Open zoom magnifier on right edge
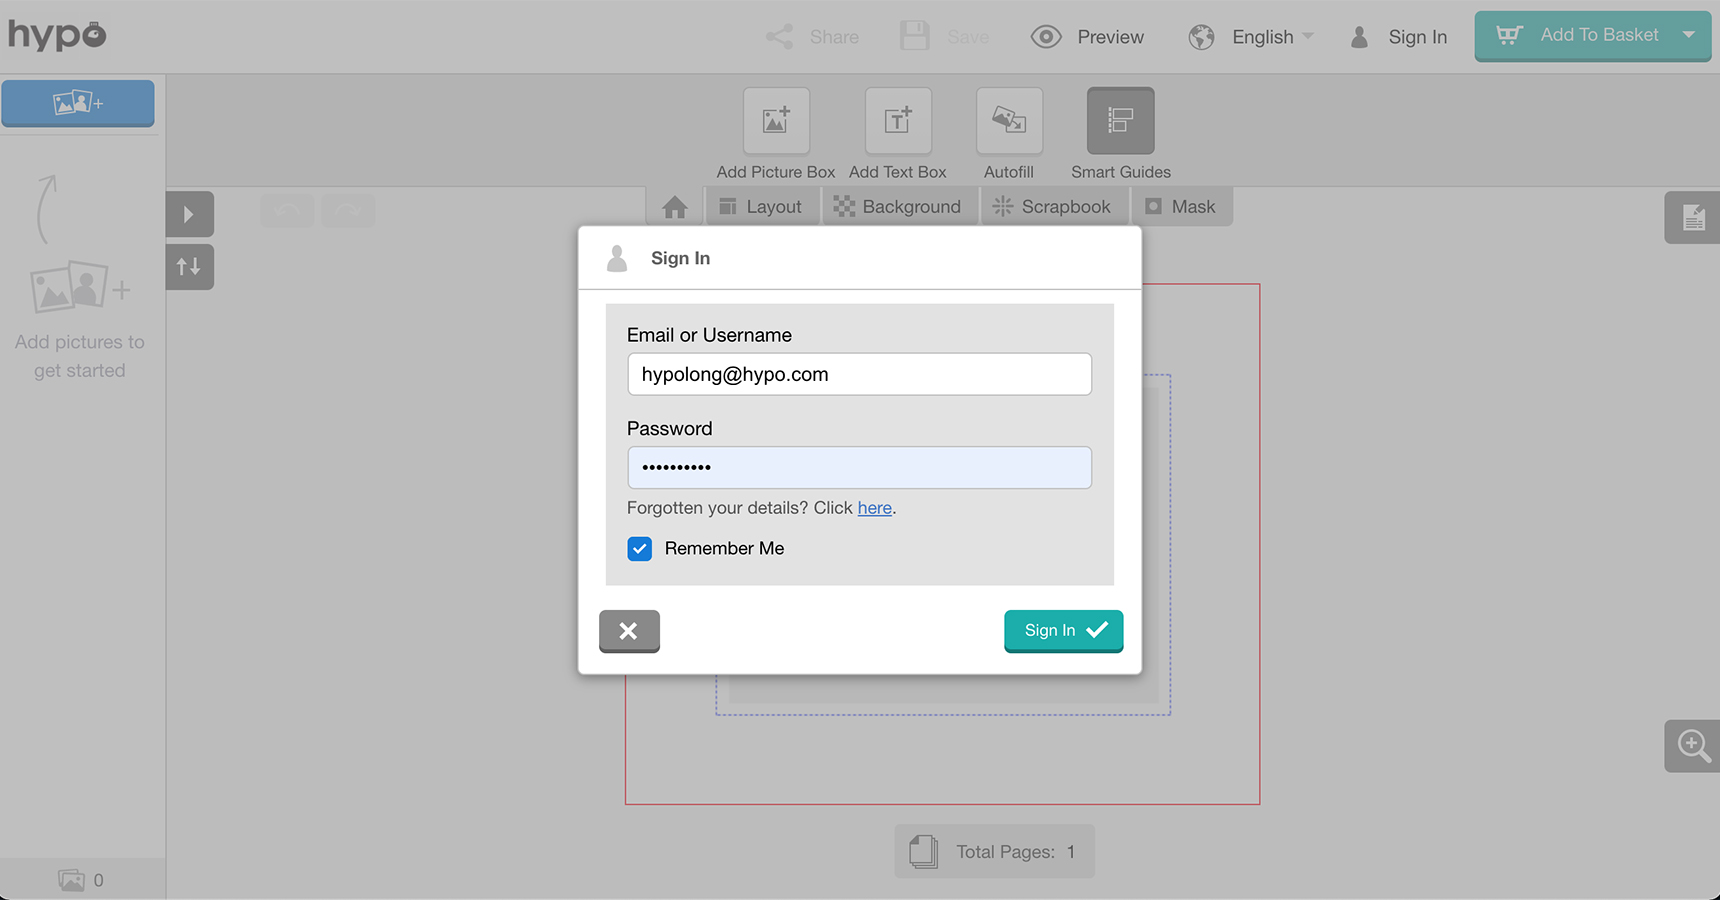The width and height of the screenshot is (1720, 900). coord(1693,746)
